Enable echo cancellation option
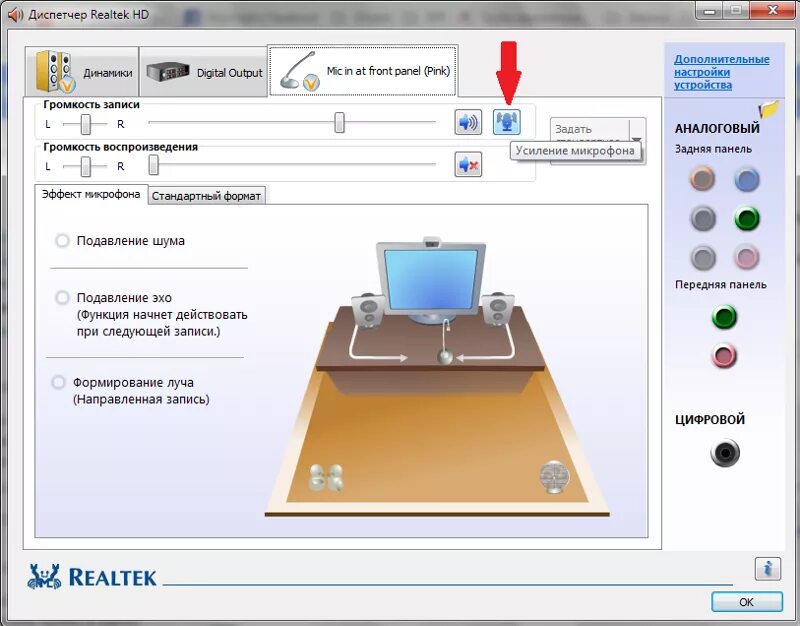The width and height of the screenshot is (800, 626). coord(62,297)
